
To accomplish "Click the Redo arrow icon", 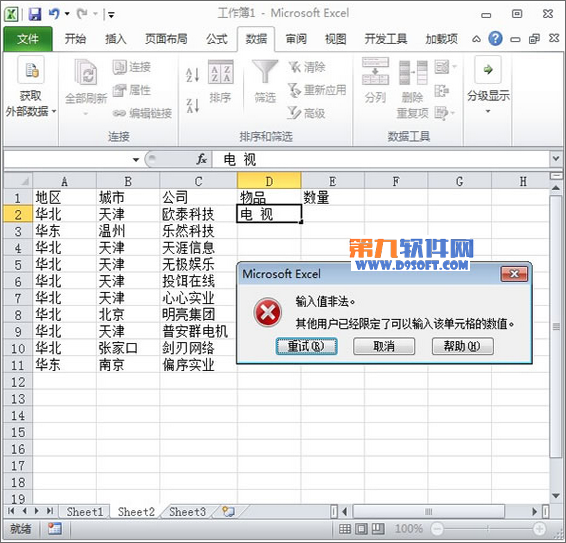I will coord(82,14).
